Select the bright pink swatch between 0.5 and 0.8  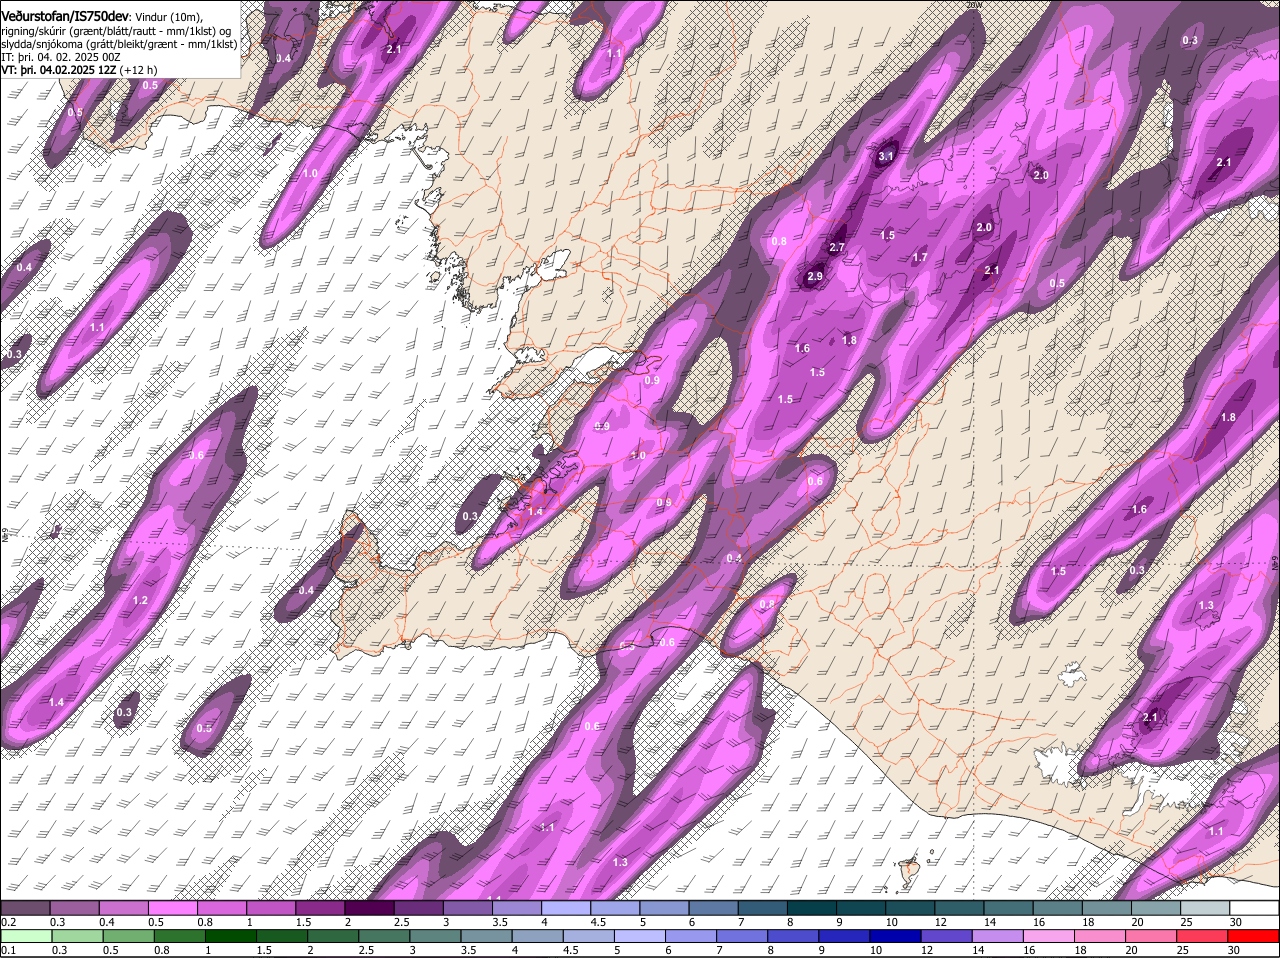click(x=173, y=907)
